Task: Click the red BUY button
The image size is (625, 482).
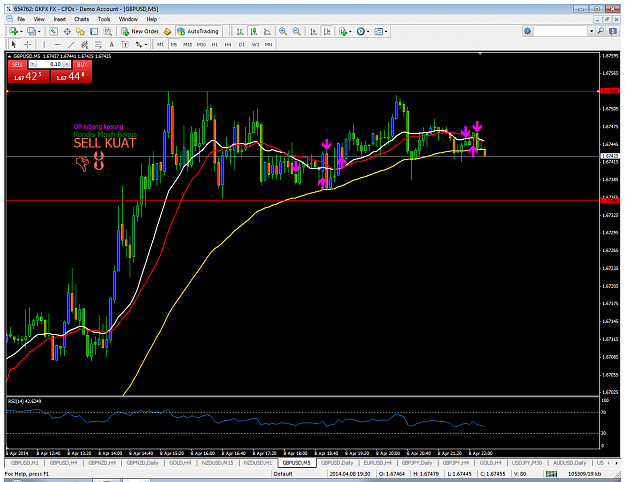Action: click(x=72, y=72)
